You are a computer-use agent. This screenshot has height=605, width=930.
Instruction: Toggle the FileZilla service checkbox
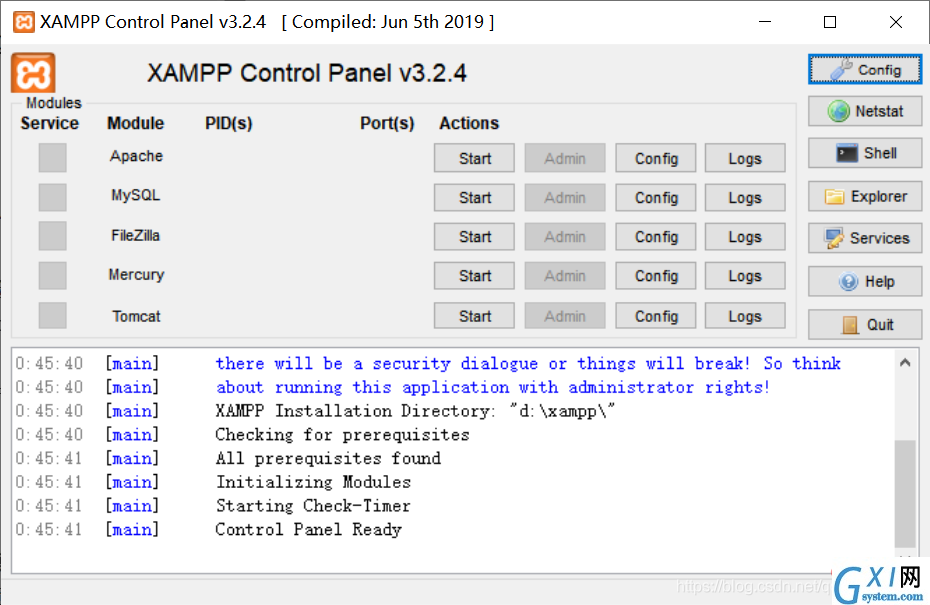pyautogui.click(x=53, y=236)
